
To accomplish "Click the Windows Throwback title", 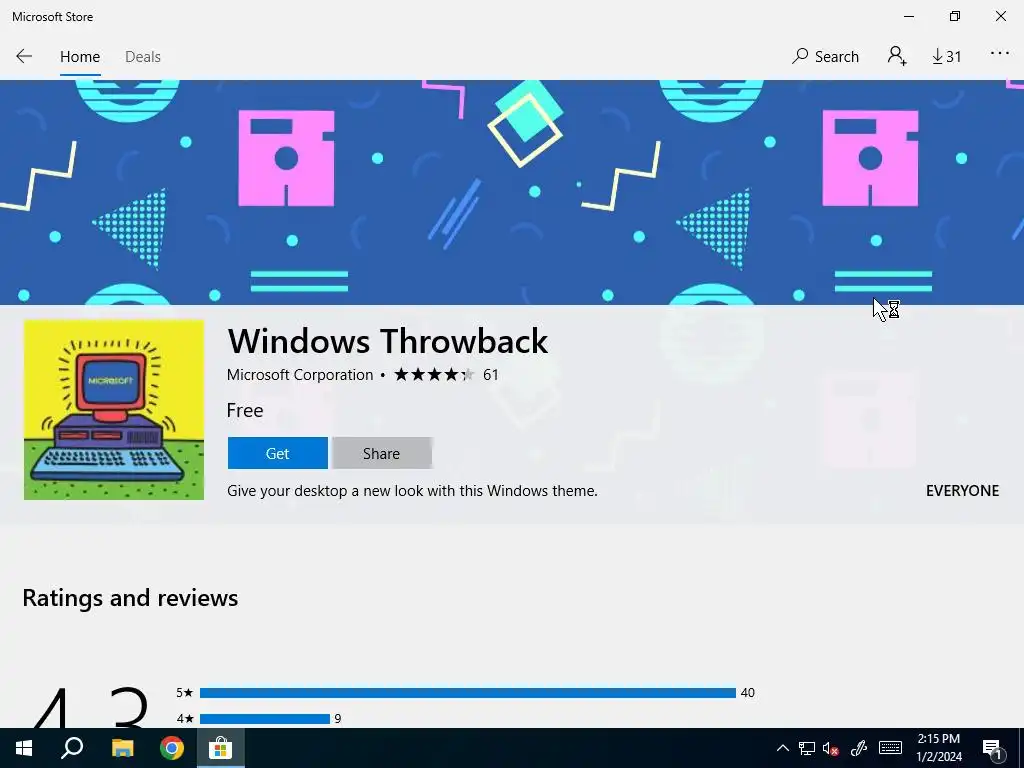I will click(x=388, y=341).
